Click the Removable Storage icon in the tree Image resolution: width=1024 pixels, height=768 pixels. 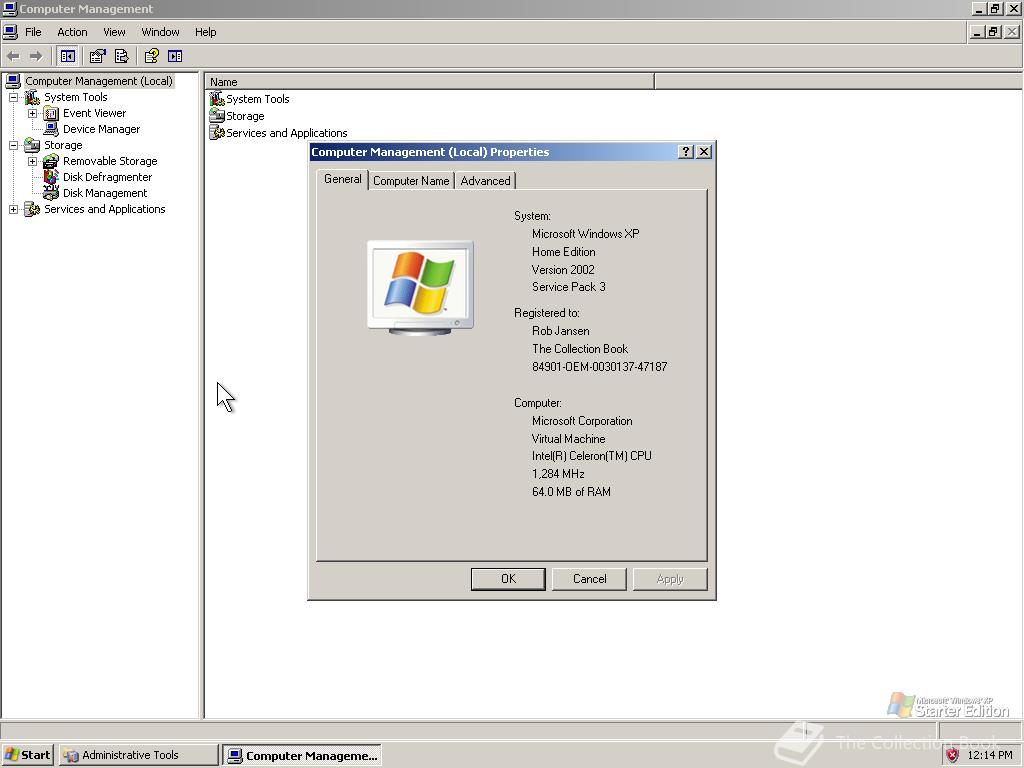click(x=51, y=161)
